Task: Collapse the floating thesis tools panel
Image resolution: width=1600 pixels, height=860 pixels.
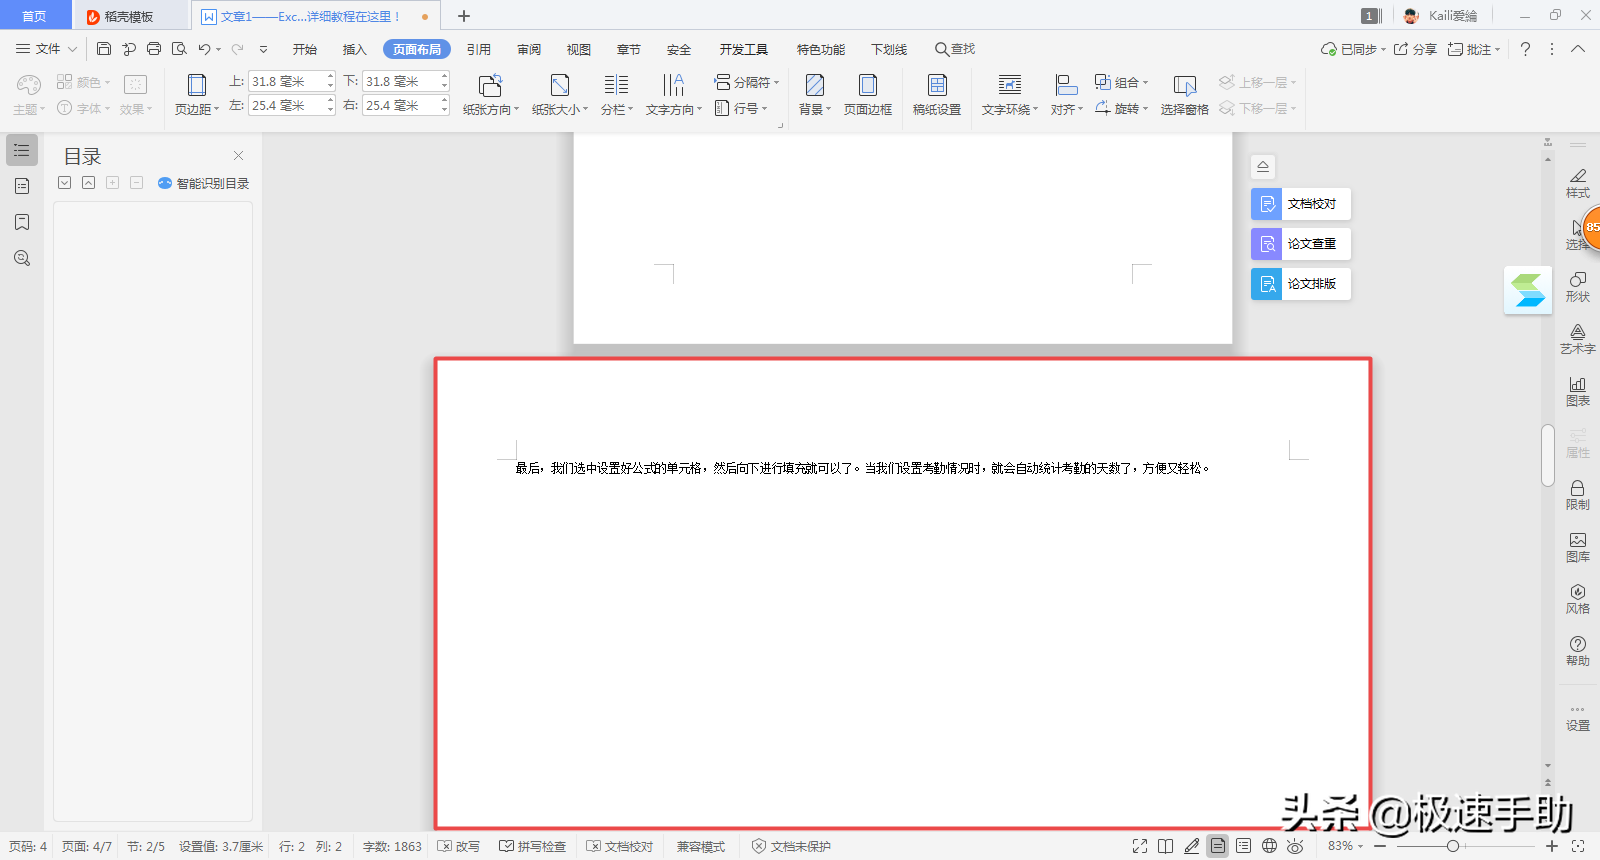Action: coord(1263,167)
